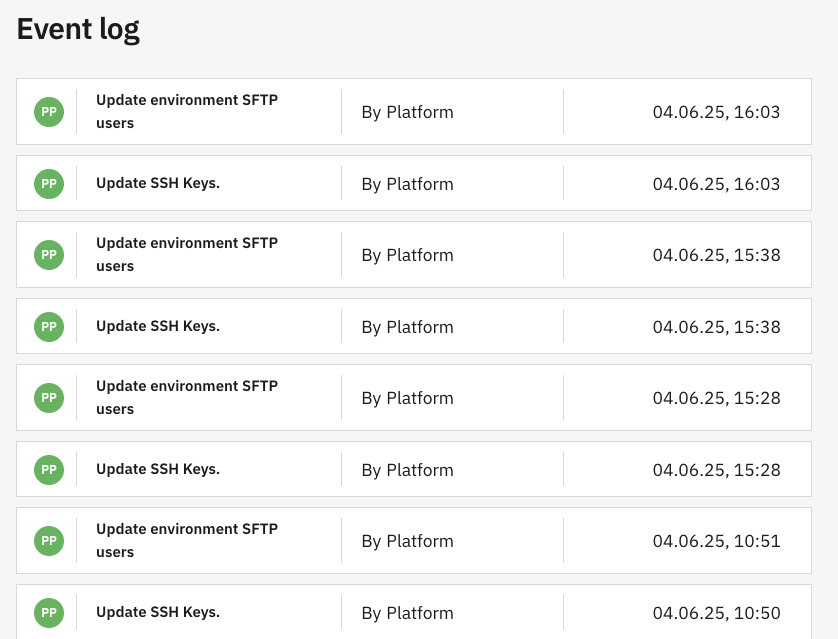Click the timestamp 04.06.25, 10:50
838x639 pixels.
click(716, 613)
